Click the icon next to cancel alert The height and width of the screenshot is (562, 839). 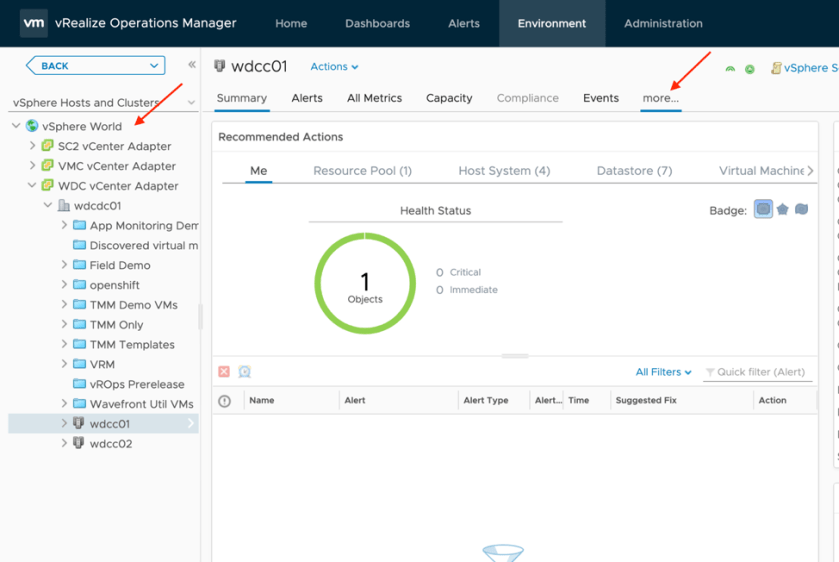pos(244,372)
